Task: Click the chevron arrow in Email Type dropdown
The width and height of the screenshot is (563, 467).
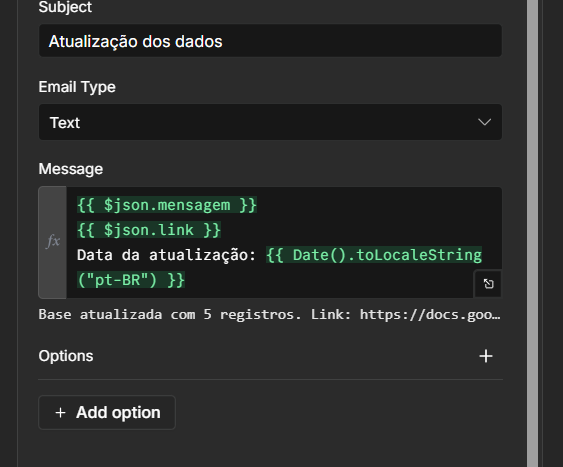Action: 484,122
